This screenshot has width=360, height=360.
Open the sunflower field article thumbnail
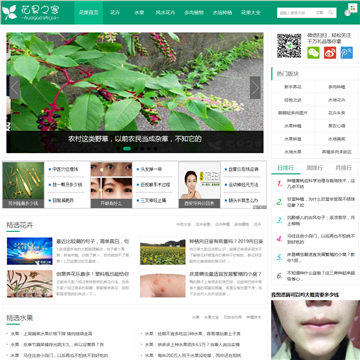163,251
